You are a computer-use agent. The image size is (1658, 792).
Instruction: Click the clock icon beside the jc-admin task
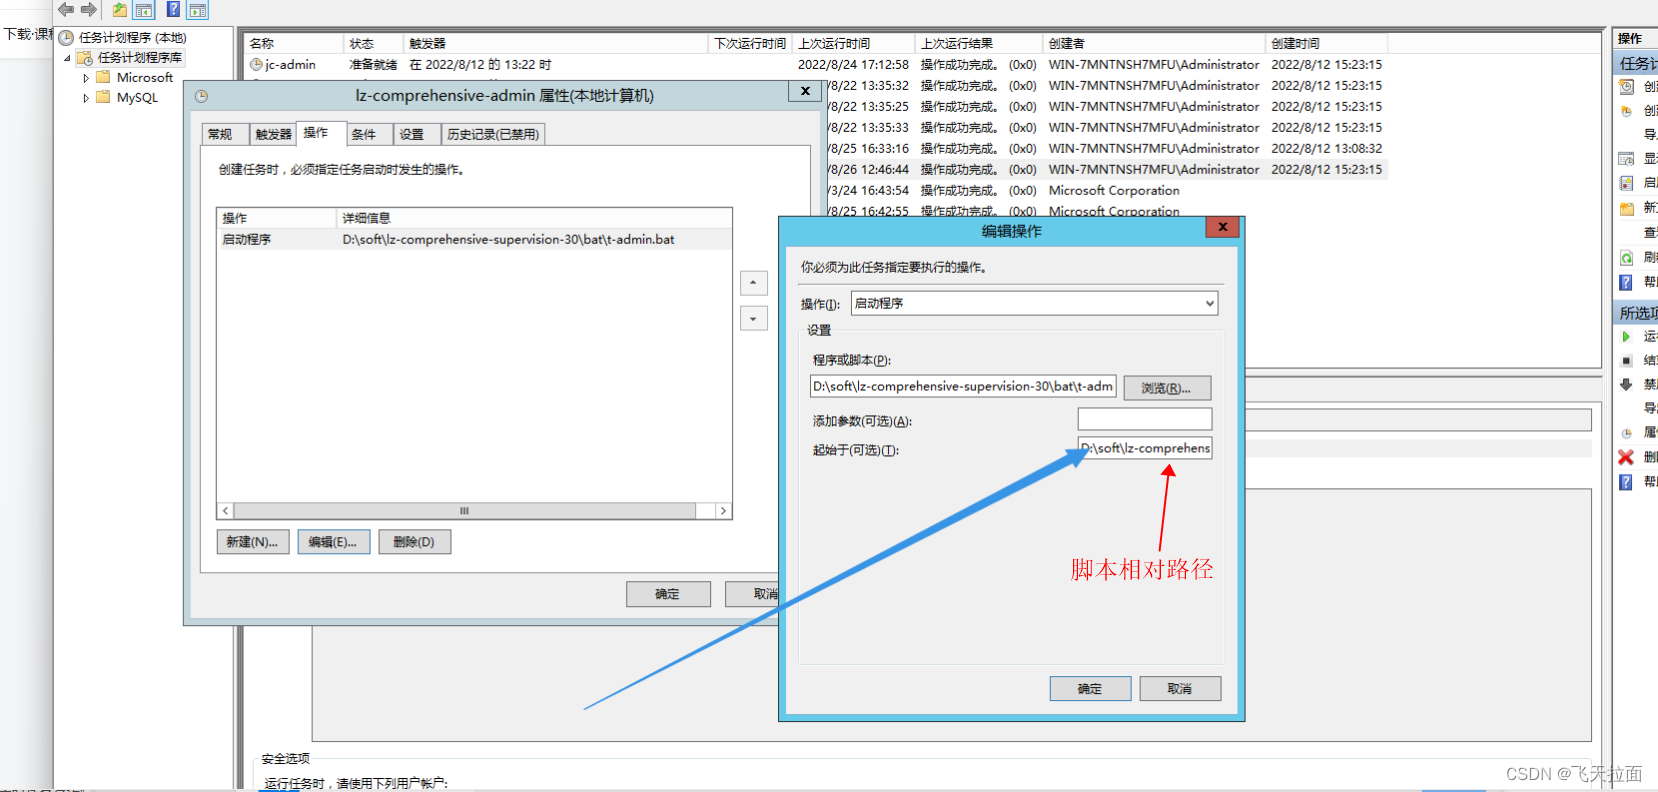coord(256,64)
